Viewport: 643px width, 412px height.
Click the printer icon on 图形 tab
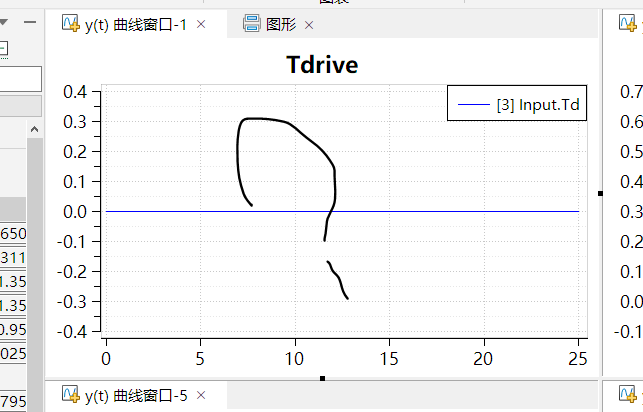click(x=251, y=23)
